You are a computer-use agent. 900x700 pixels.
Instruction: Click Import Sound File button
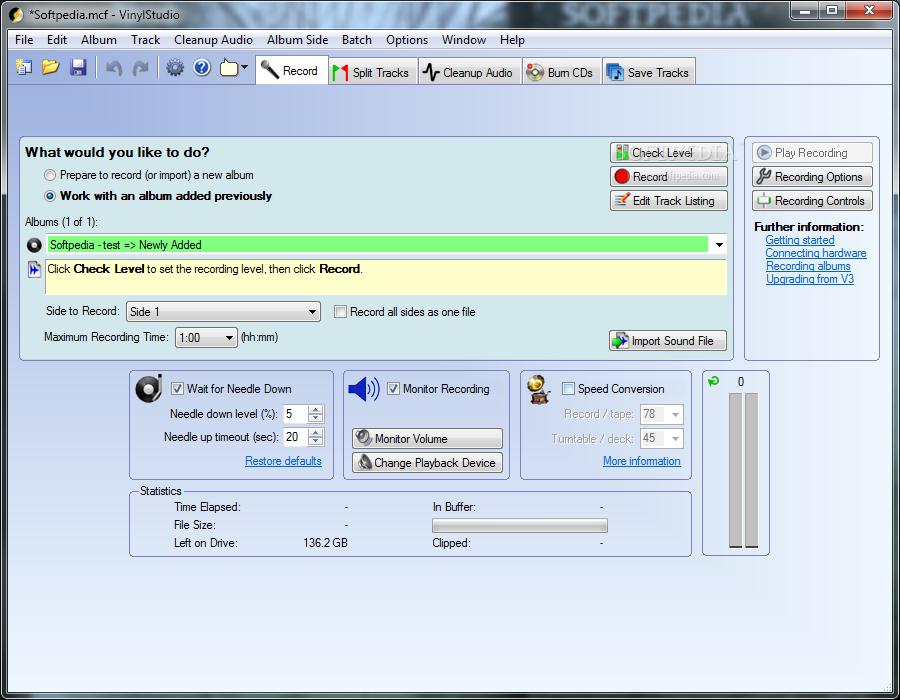click(668, 340)
